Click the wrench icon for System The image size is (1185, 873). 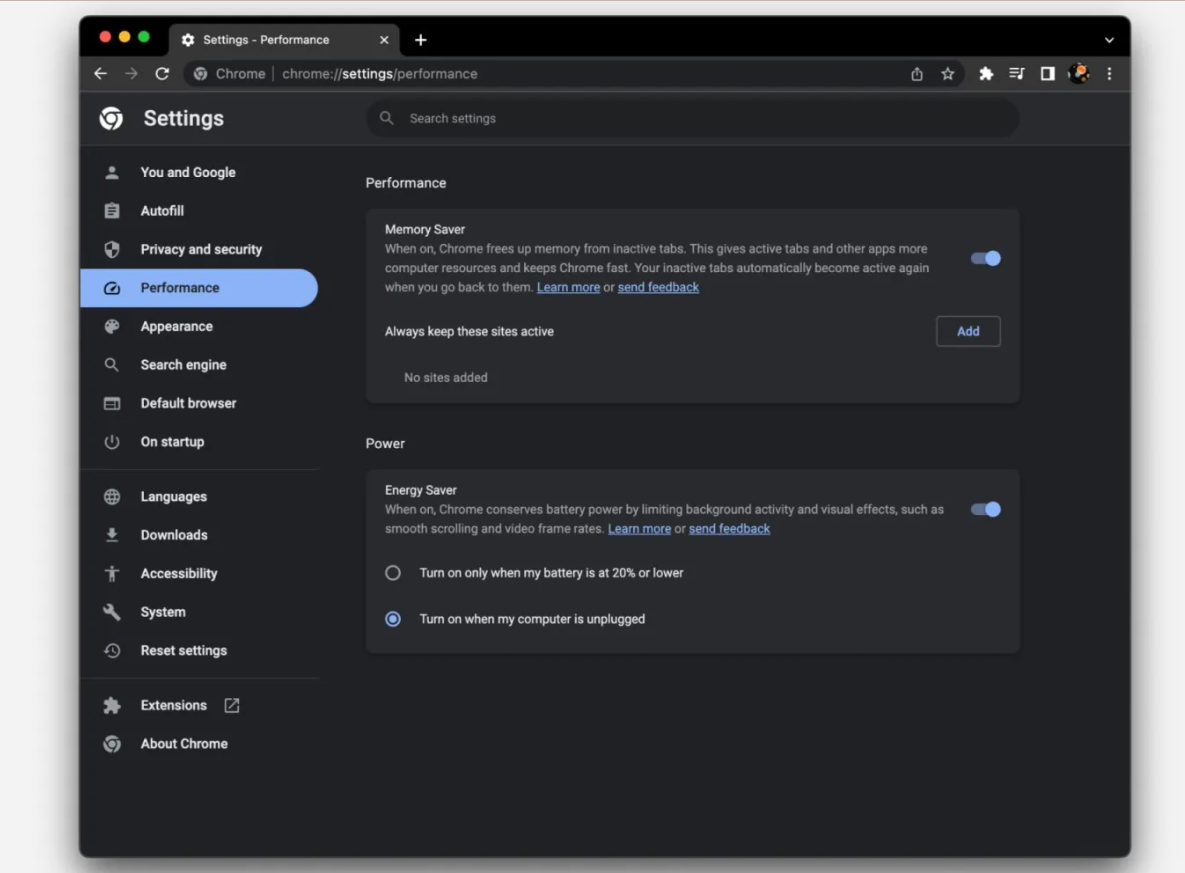click(x=112, y=612)
